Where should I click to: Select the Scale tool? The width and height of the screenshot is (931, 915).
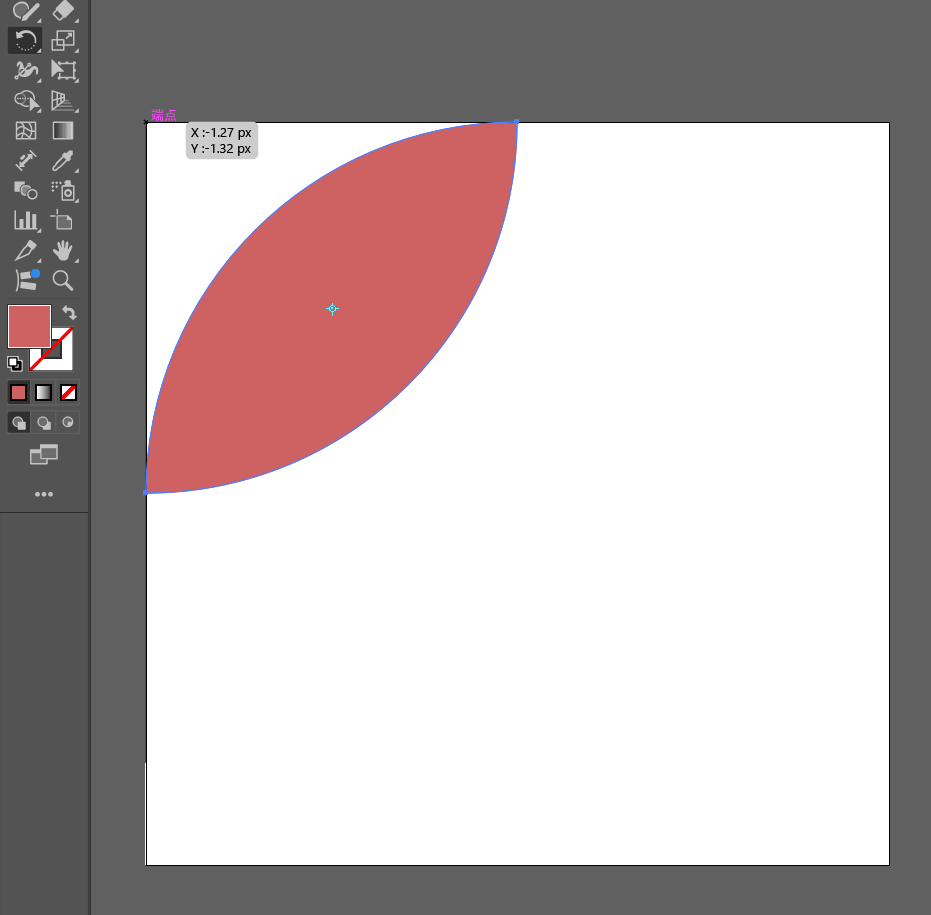(x=63, y=41)
